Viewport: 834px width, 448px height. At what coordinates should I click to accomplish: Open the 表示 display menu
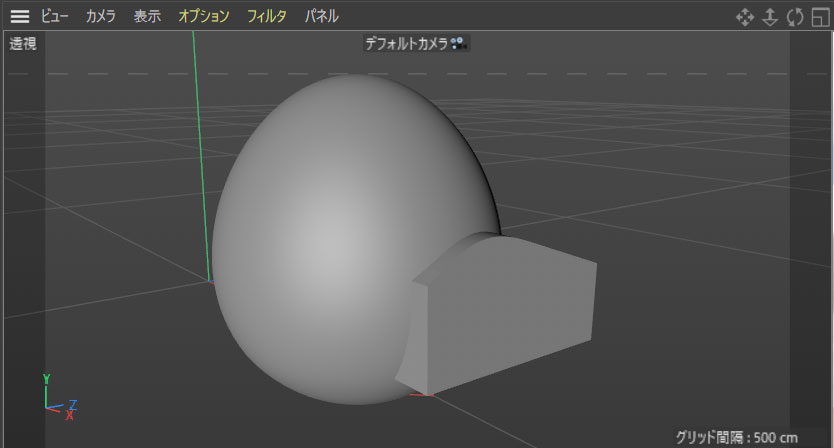(x=147, y=16)
